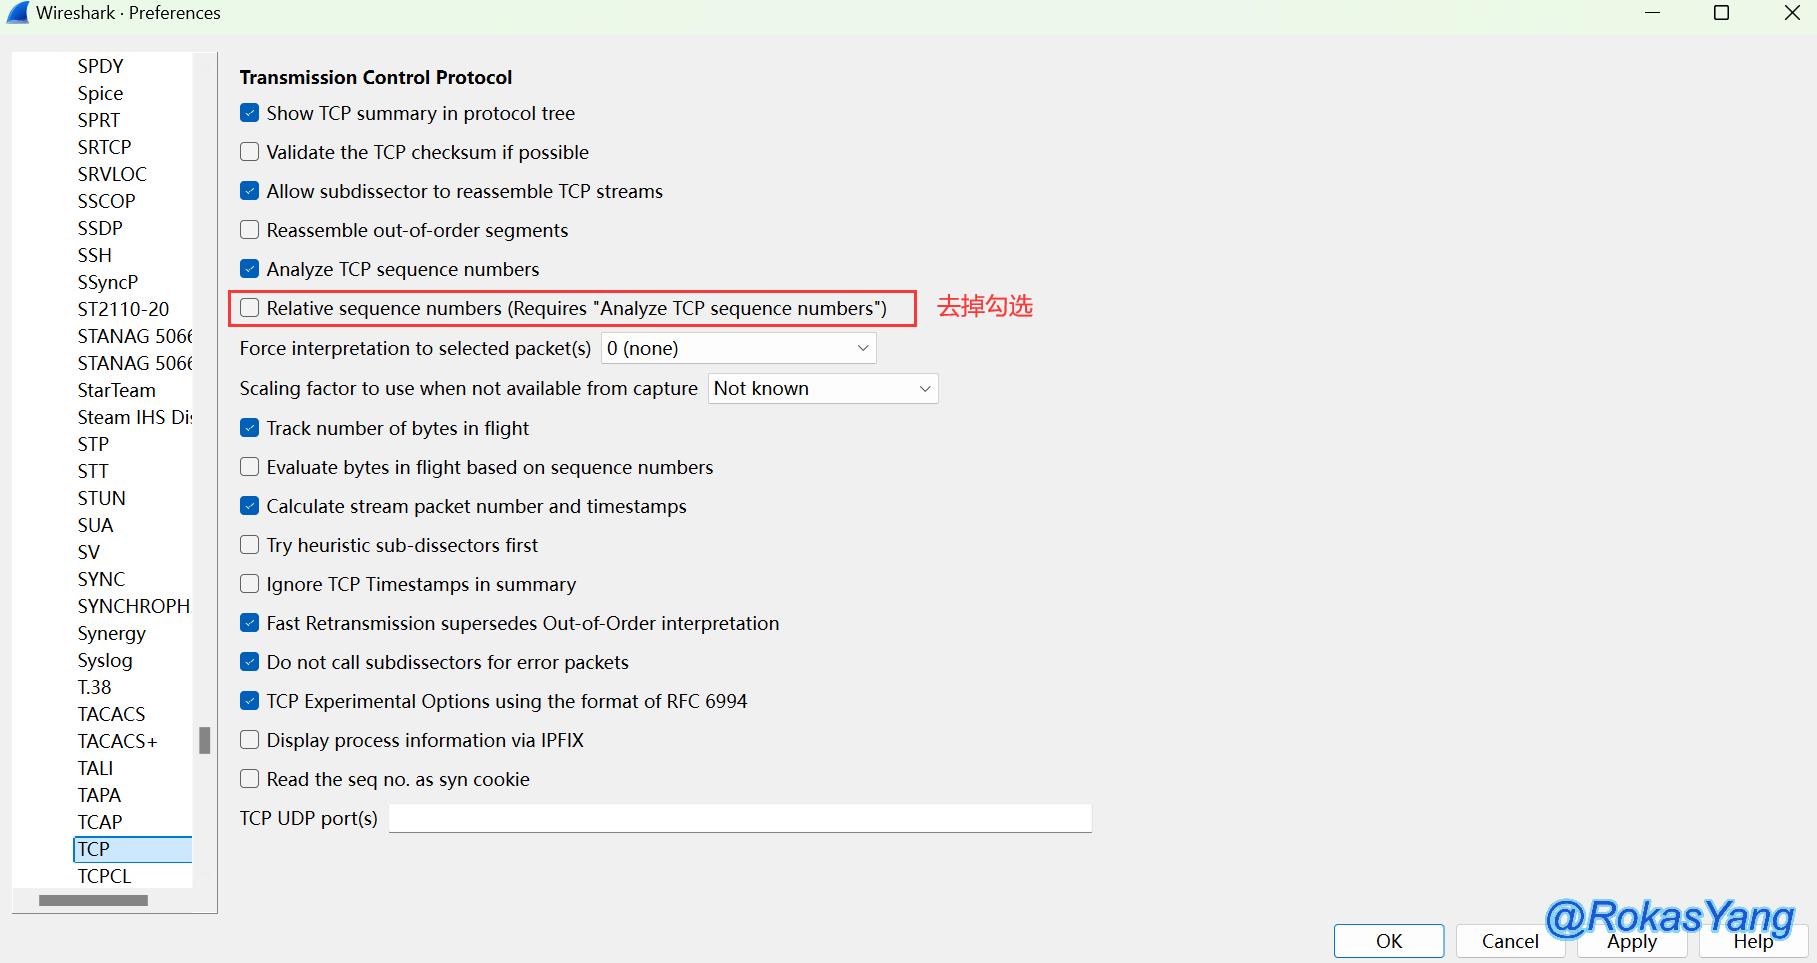Choose STUN from the protocol list
Screen dimensions: 1817x963
tap(102, 498)
